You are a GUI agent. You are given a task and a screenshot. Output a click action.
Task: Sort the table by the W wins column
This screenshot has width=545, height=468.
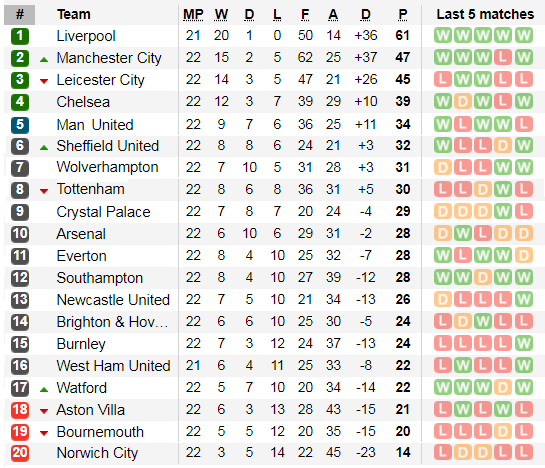click(x=221, y=15)
